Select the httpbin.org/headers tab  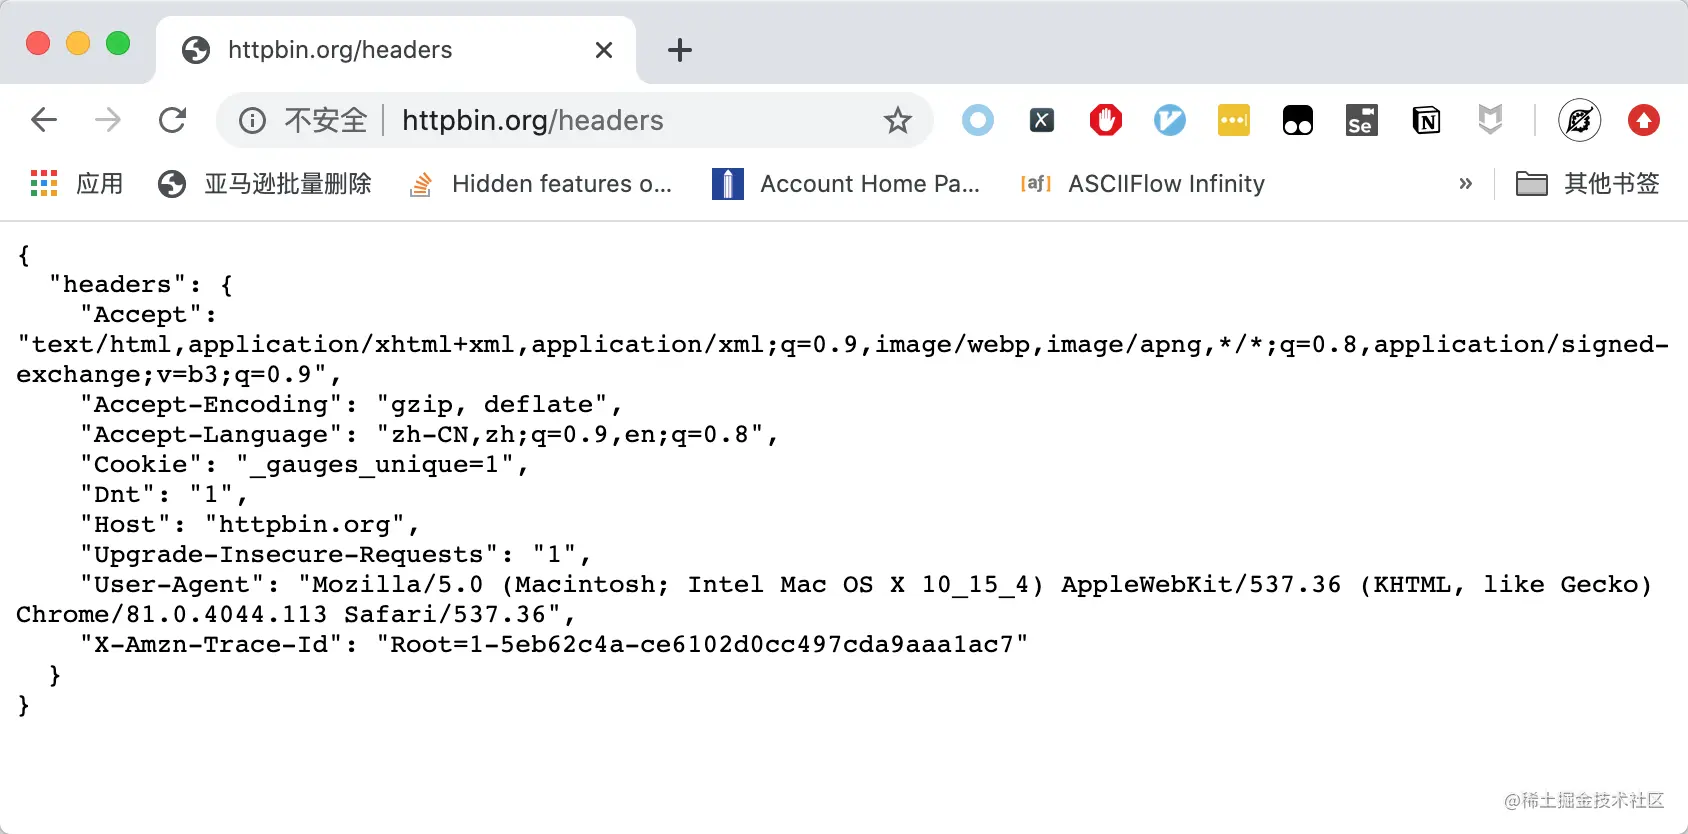click(x=395, y=50)
